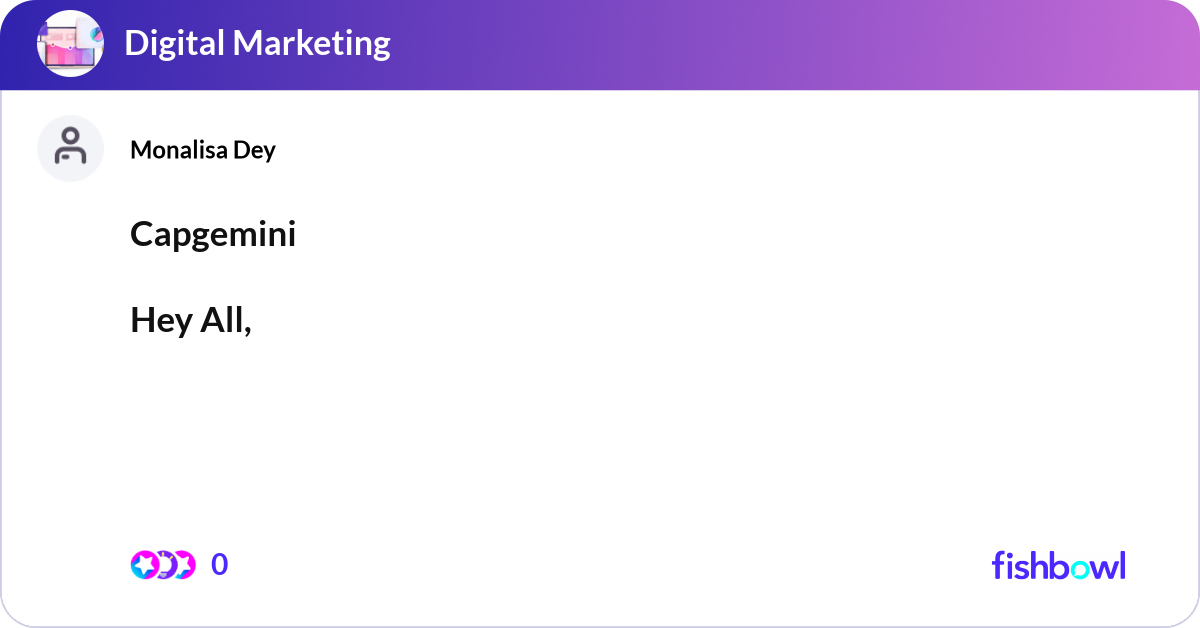
Task: Open the Capgemini post title
Action: pos(213,234)
